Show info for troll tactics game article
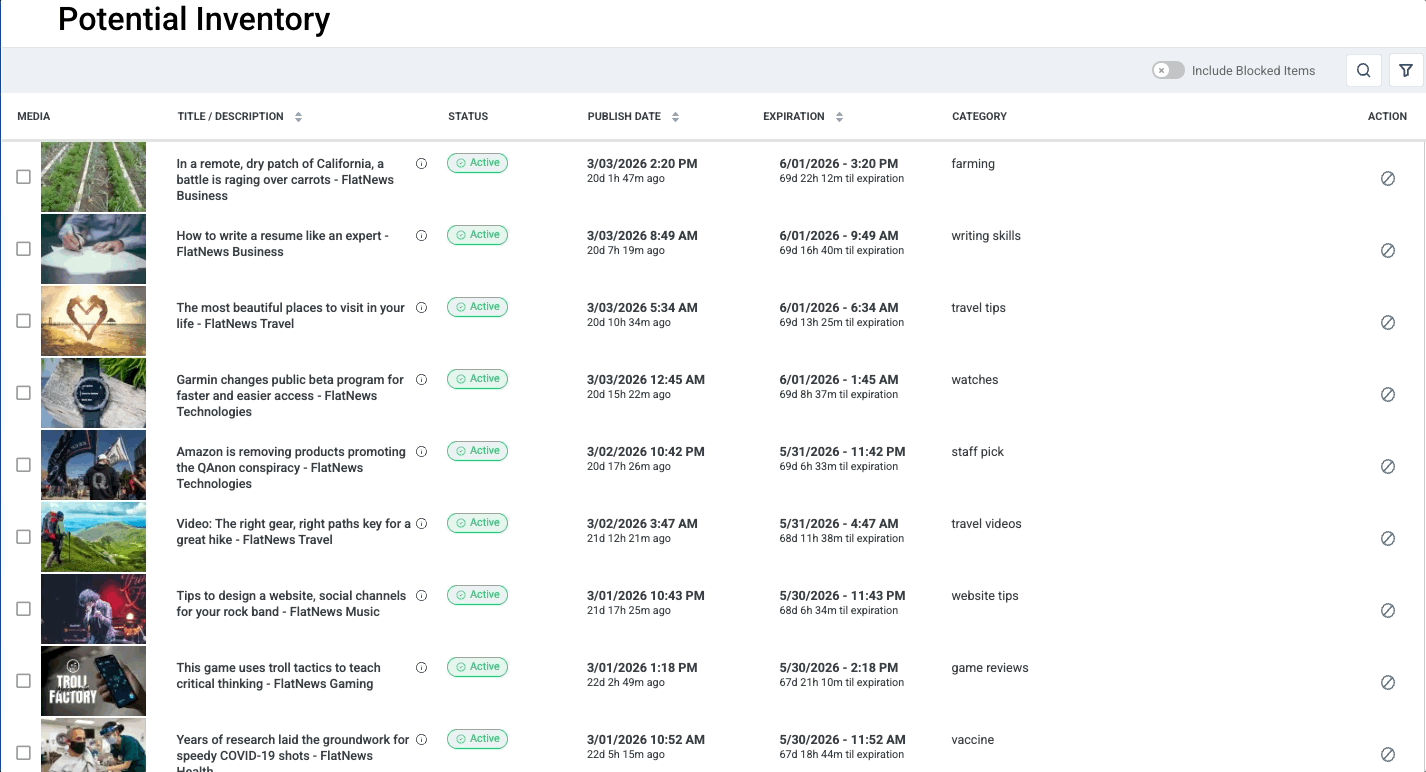The width and height of the screenshot is (1426, 772). tap(421, 668)
